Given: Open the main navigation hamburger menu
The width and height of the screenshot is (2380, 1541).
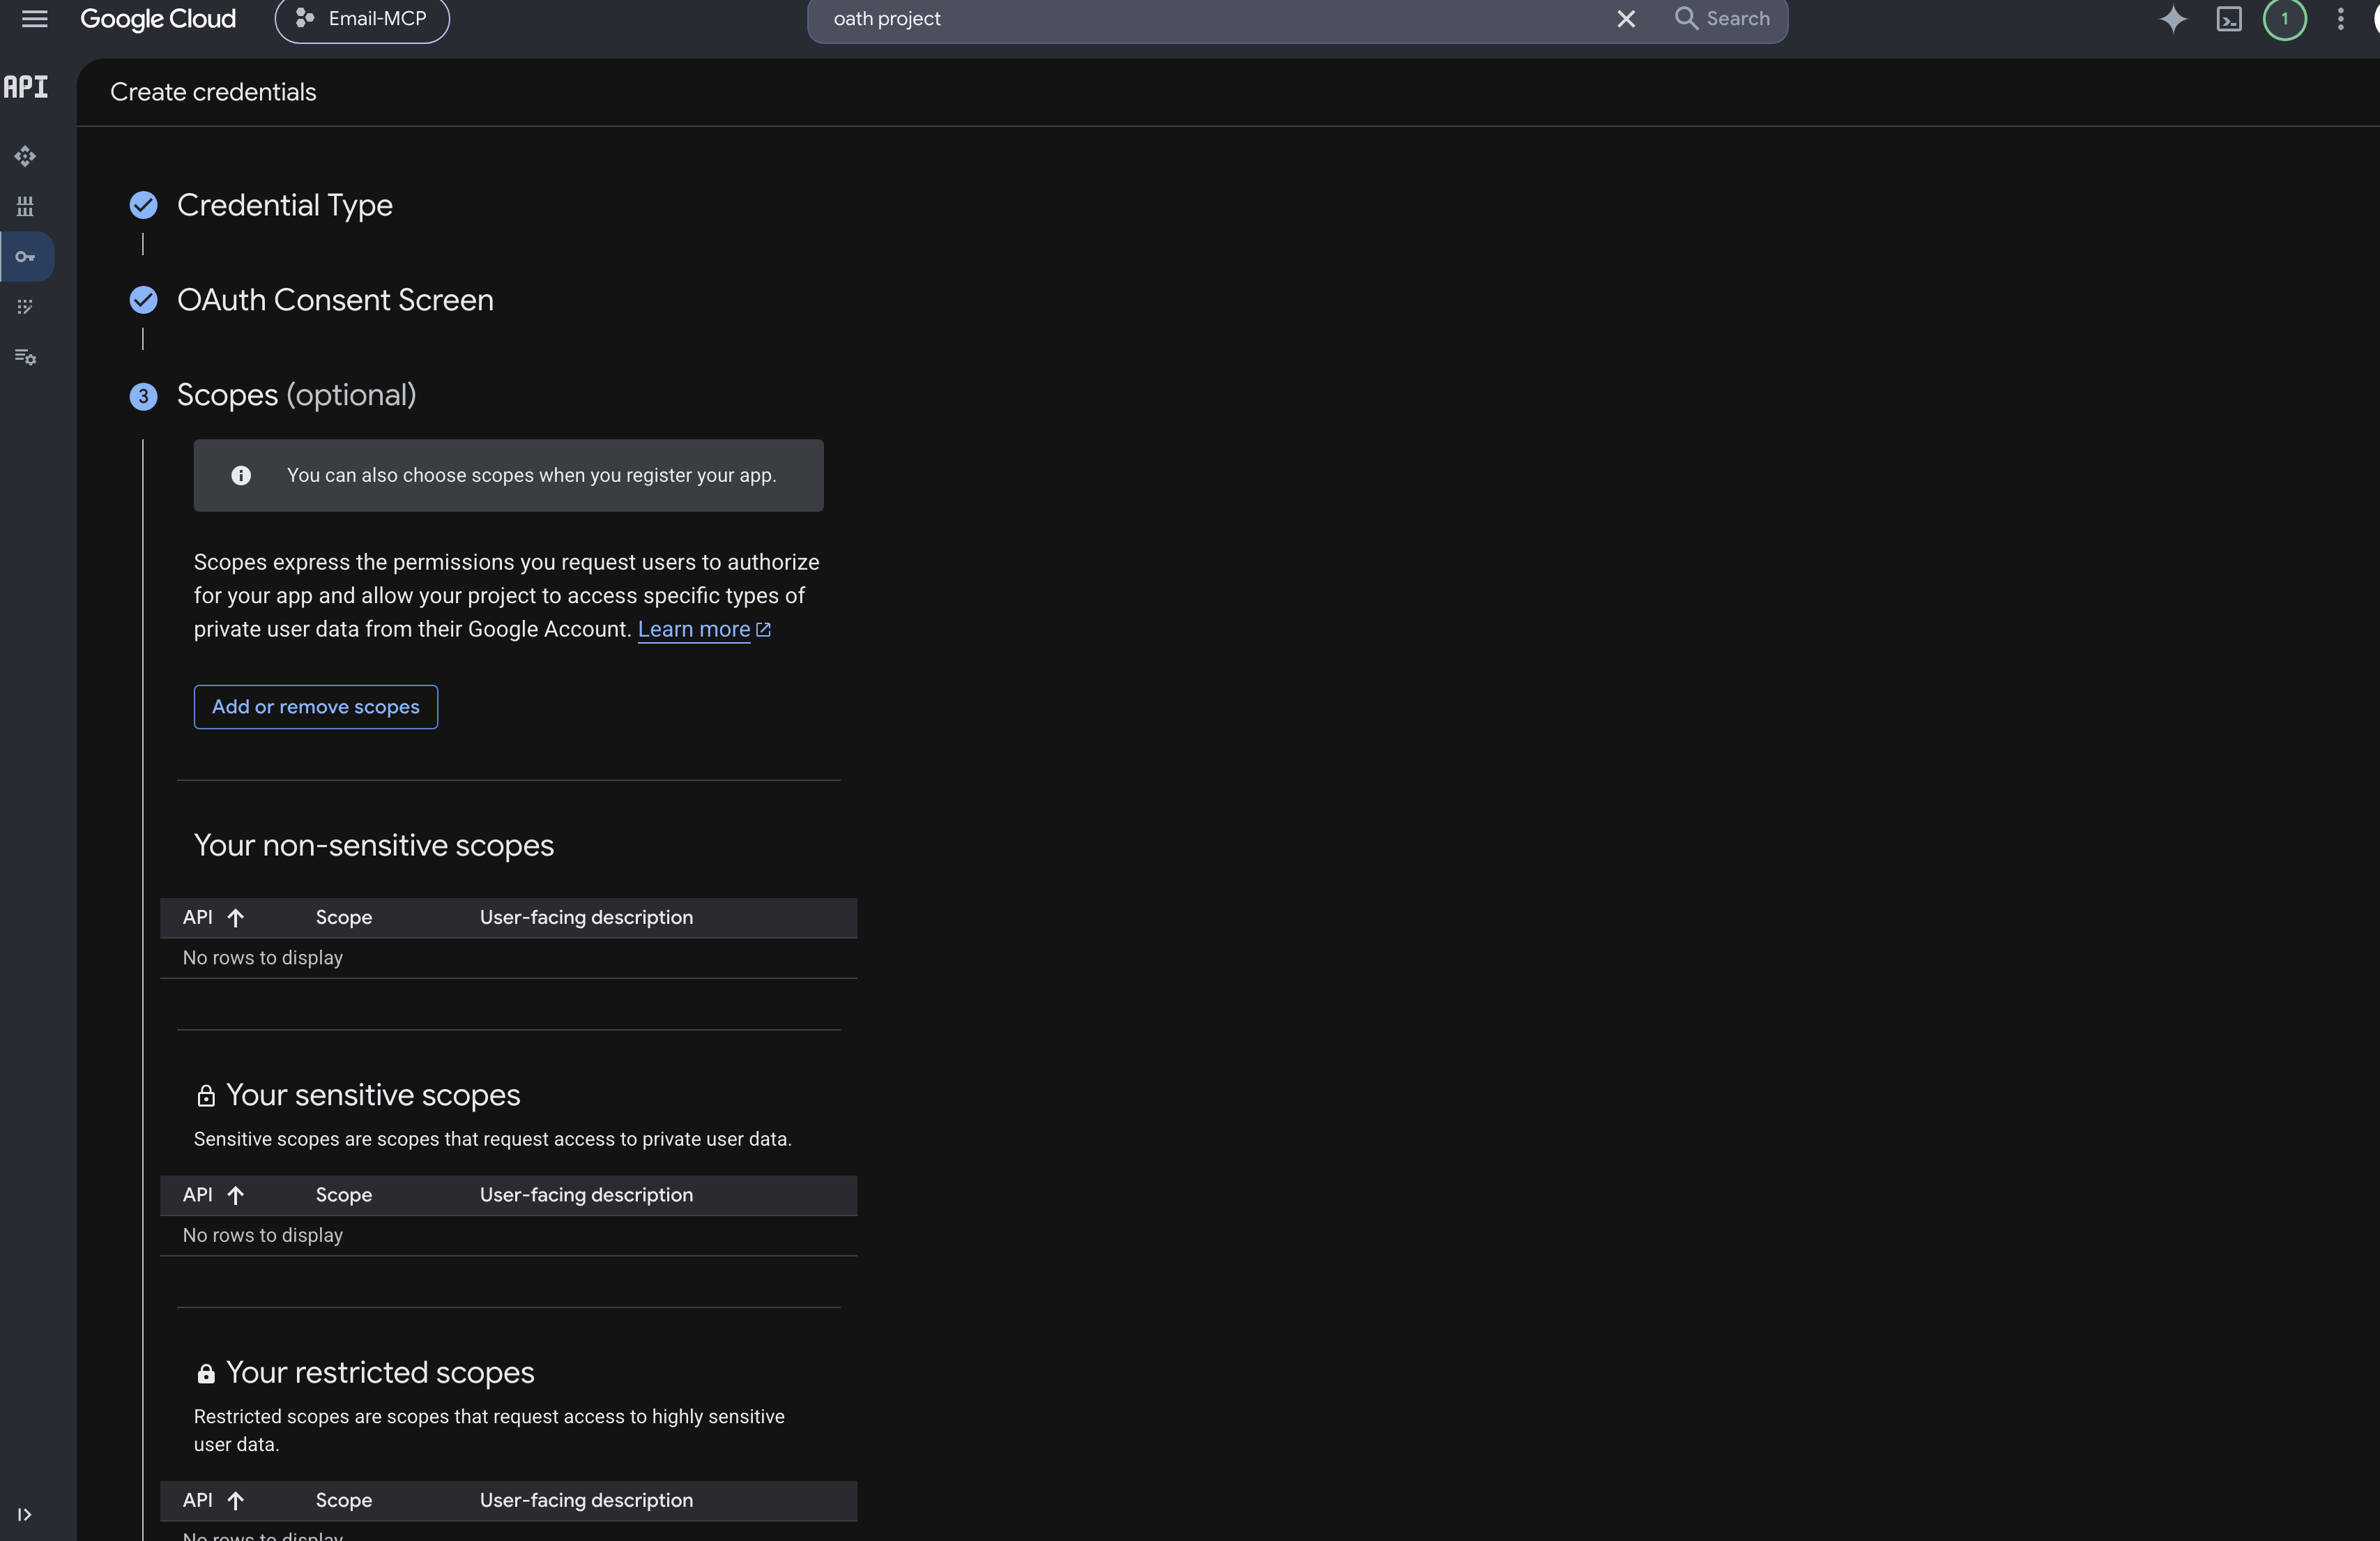Looking at the screenshot, I should click(x=34, y=19).
